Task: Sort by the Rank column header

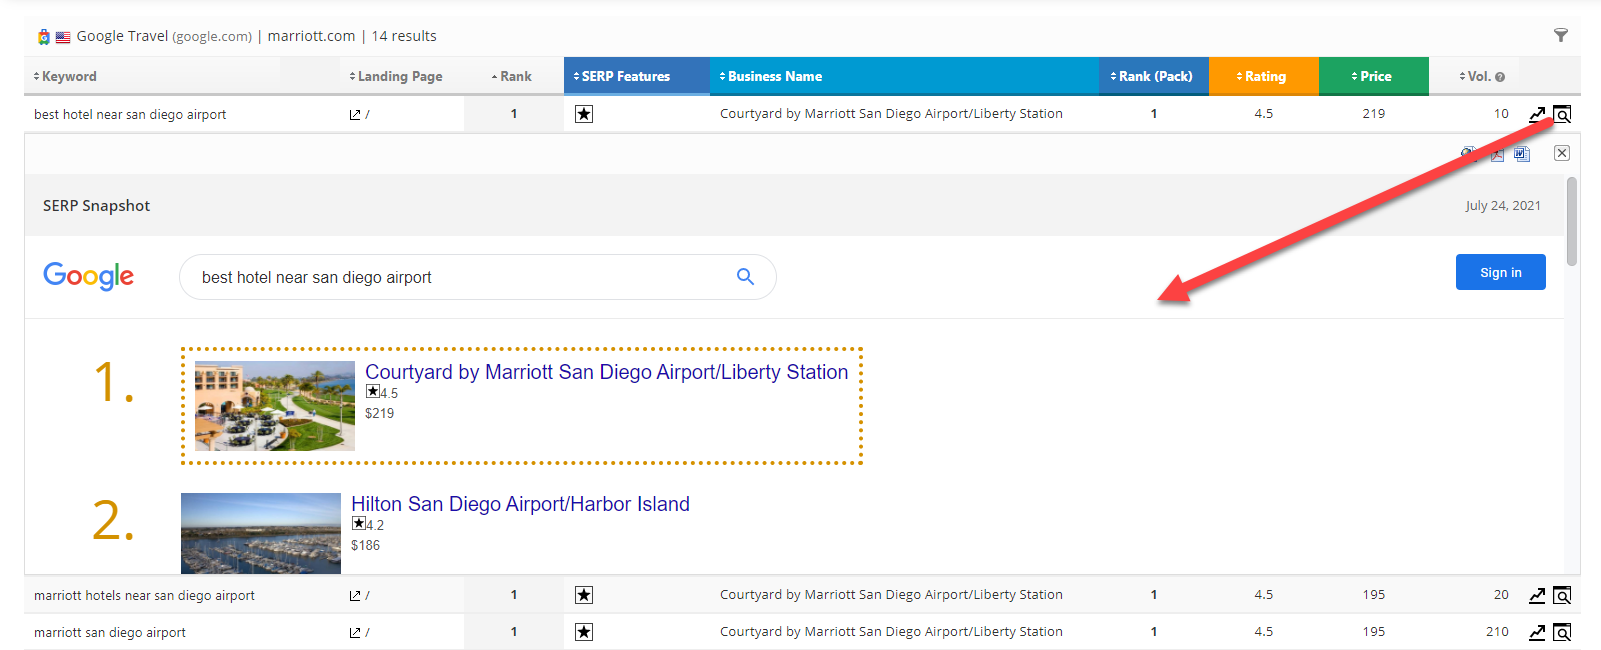Action: 514,77
